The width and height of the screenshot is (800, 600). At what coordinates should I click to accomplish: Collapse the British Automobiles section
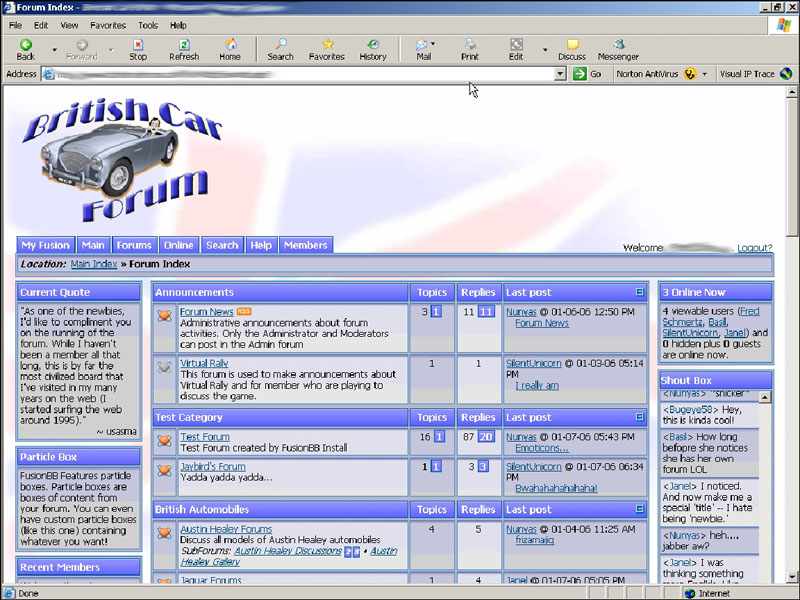coord(640,509)
